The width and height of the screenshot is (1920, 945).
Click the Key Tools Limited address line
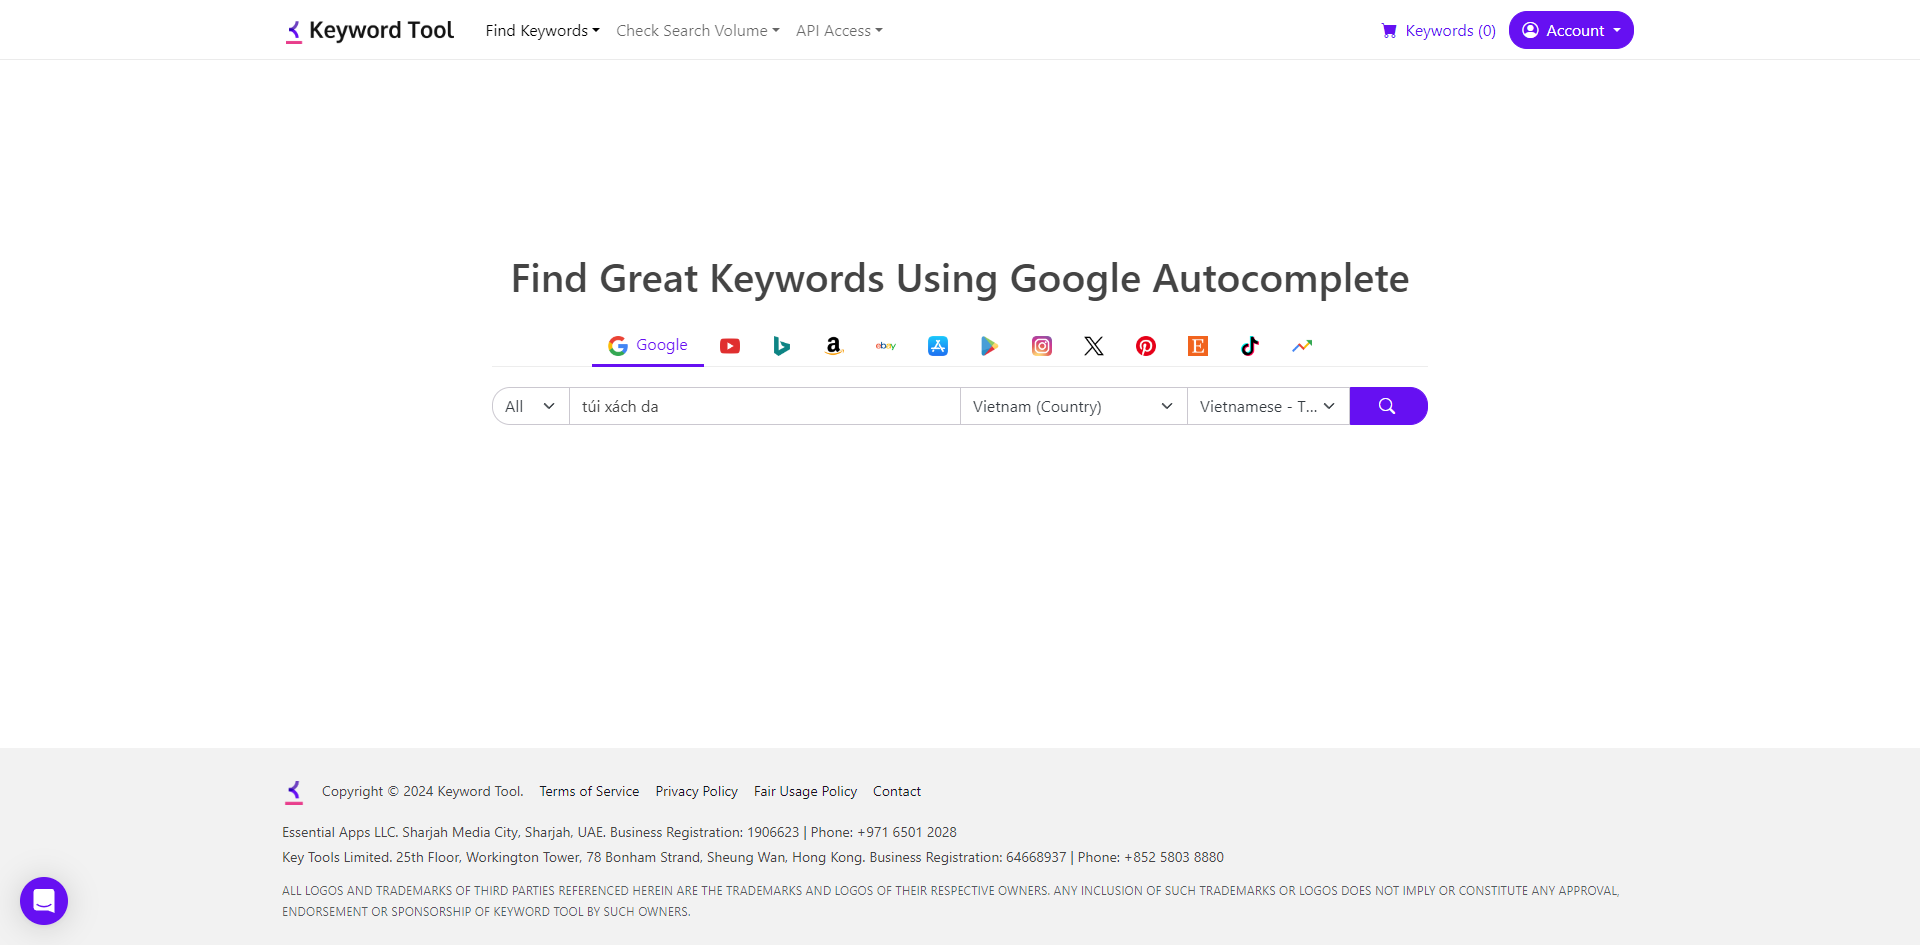[x=753, y=857]
